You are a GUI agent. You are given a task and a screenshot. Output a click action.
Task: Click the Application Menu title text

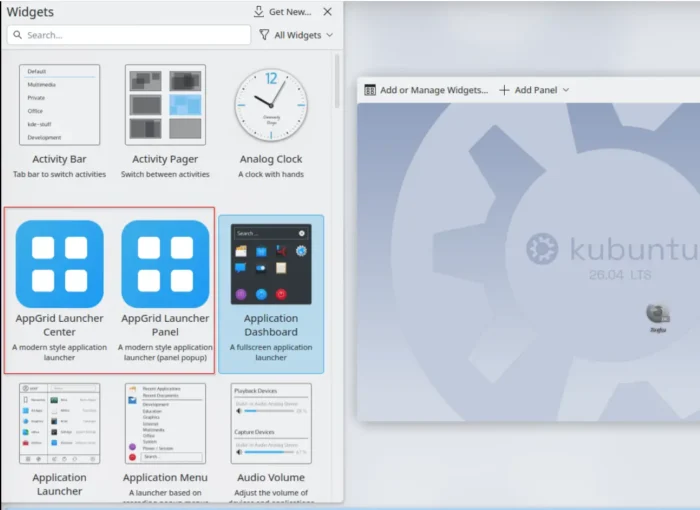(x=165, y=477)
